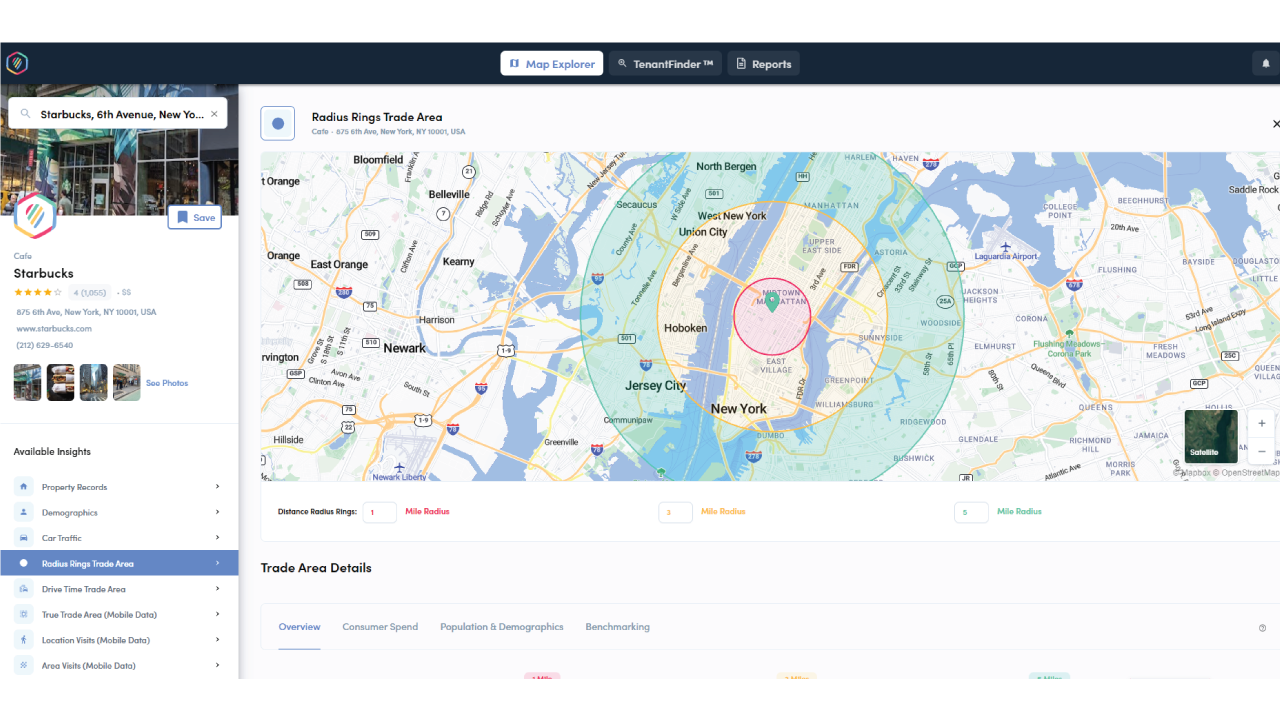Switch to the Consumer Spend tab
Image resolution: width=1280 pixels, height=720 pixels.
(380, 626)
